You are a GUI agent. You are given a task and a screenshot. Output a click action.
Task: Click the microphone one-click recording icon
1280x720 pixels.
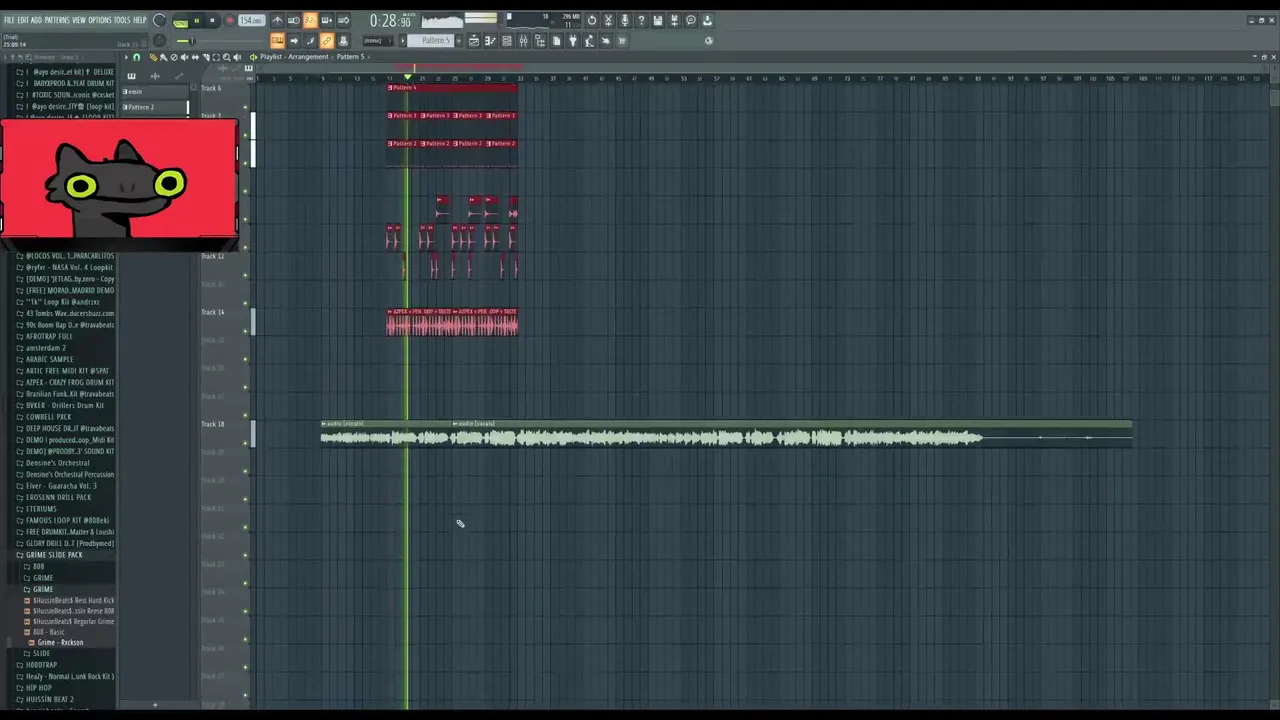click(x=624, y=20)
